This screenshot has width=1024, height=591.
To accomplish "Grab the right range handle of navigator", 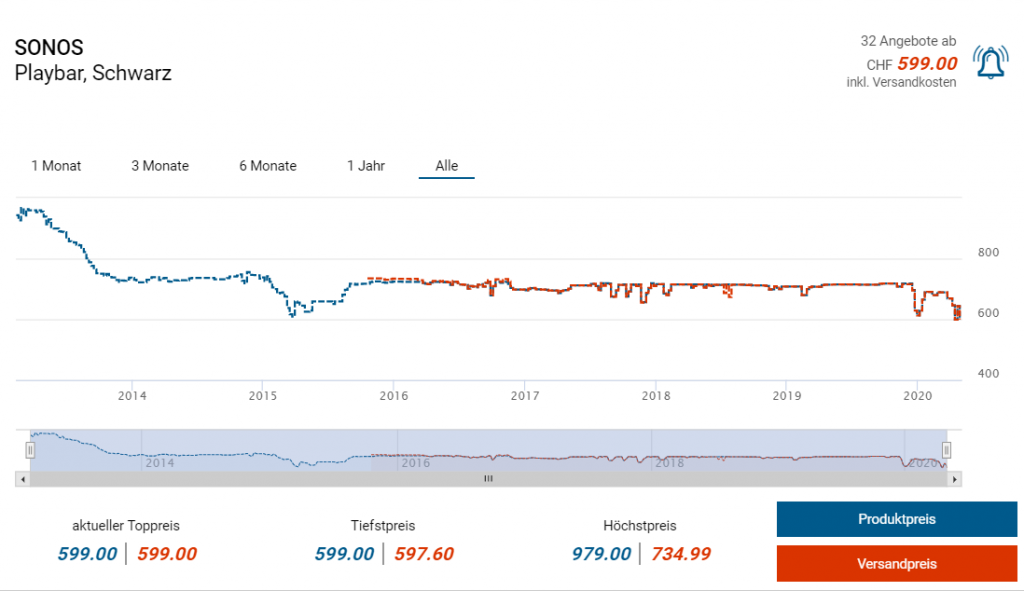I will [x=946, y=450].
